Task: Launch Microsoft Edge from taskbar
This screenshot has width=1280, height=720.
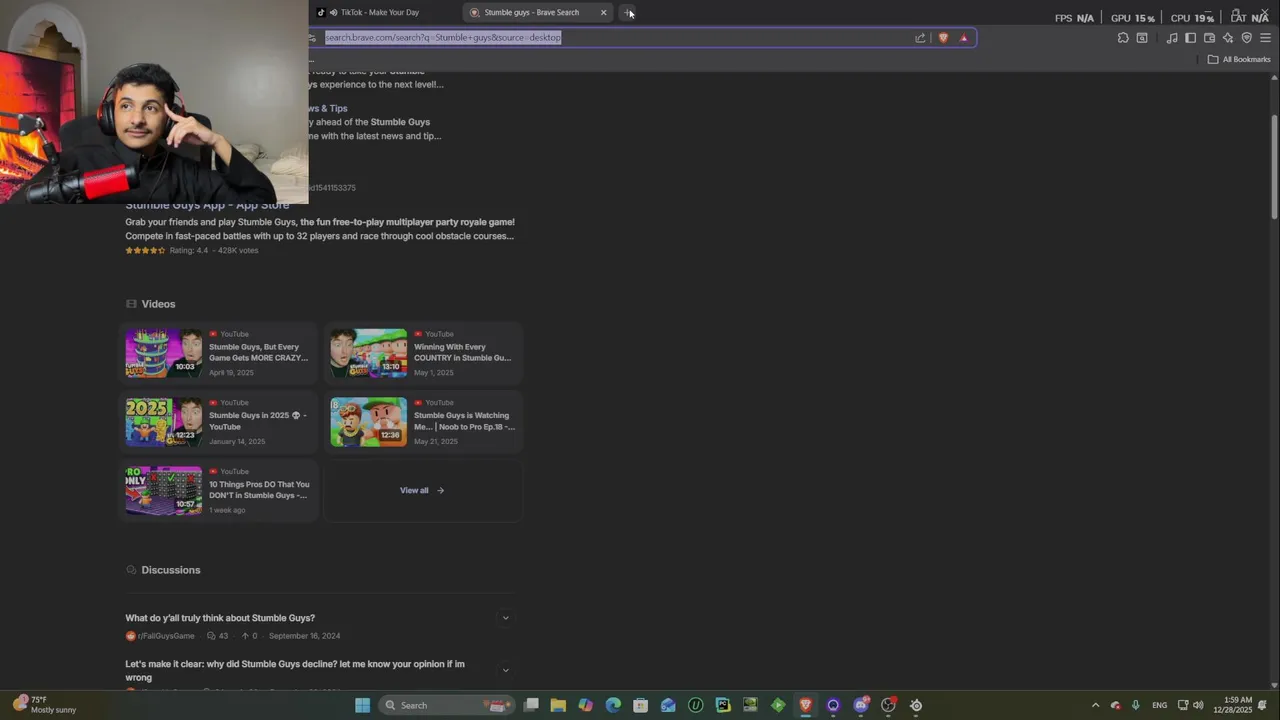Action: click(x=613, y=705)
